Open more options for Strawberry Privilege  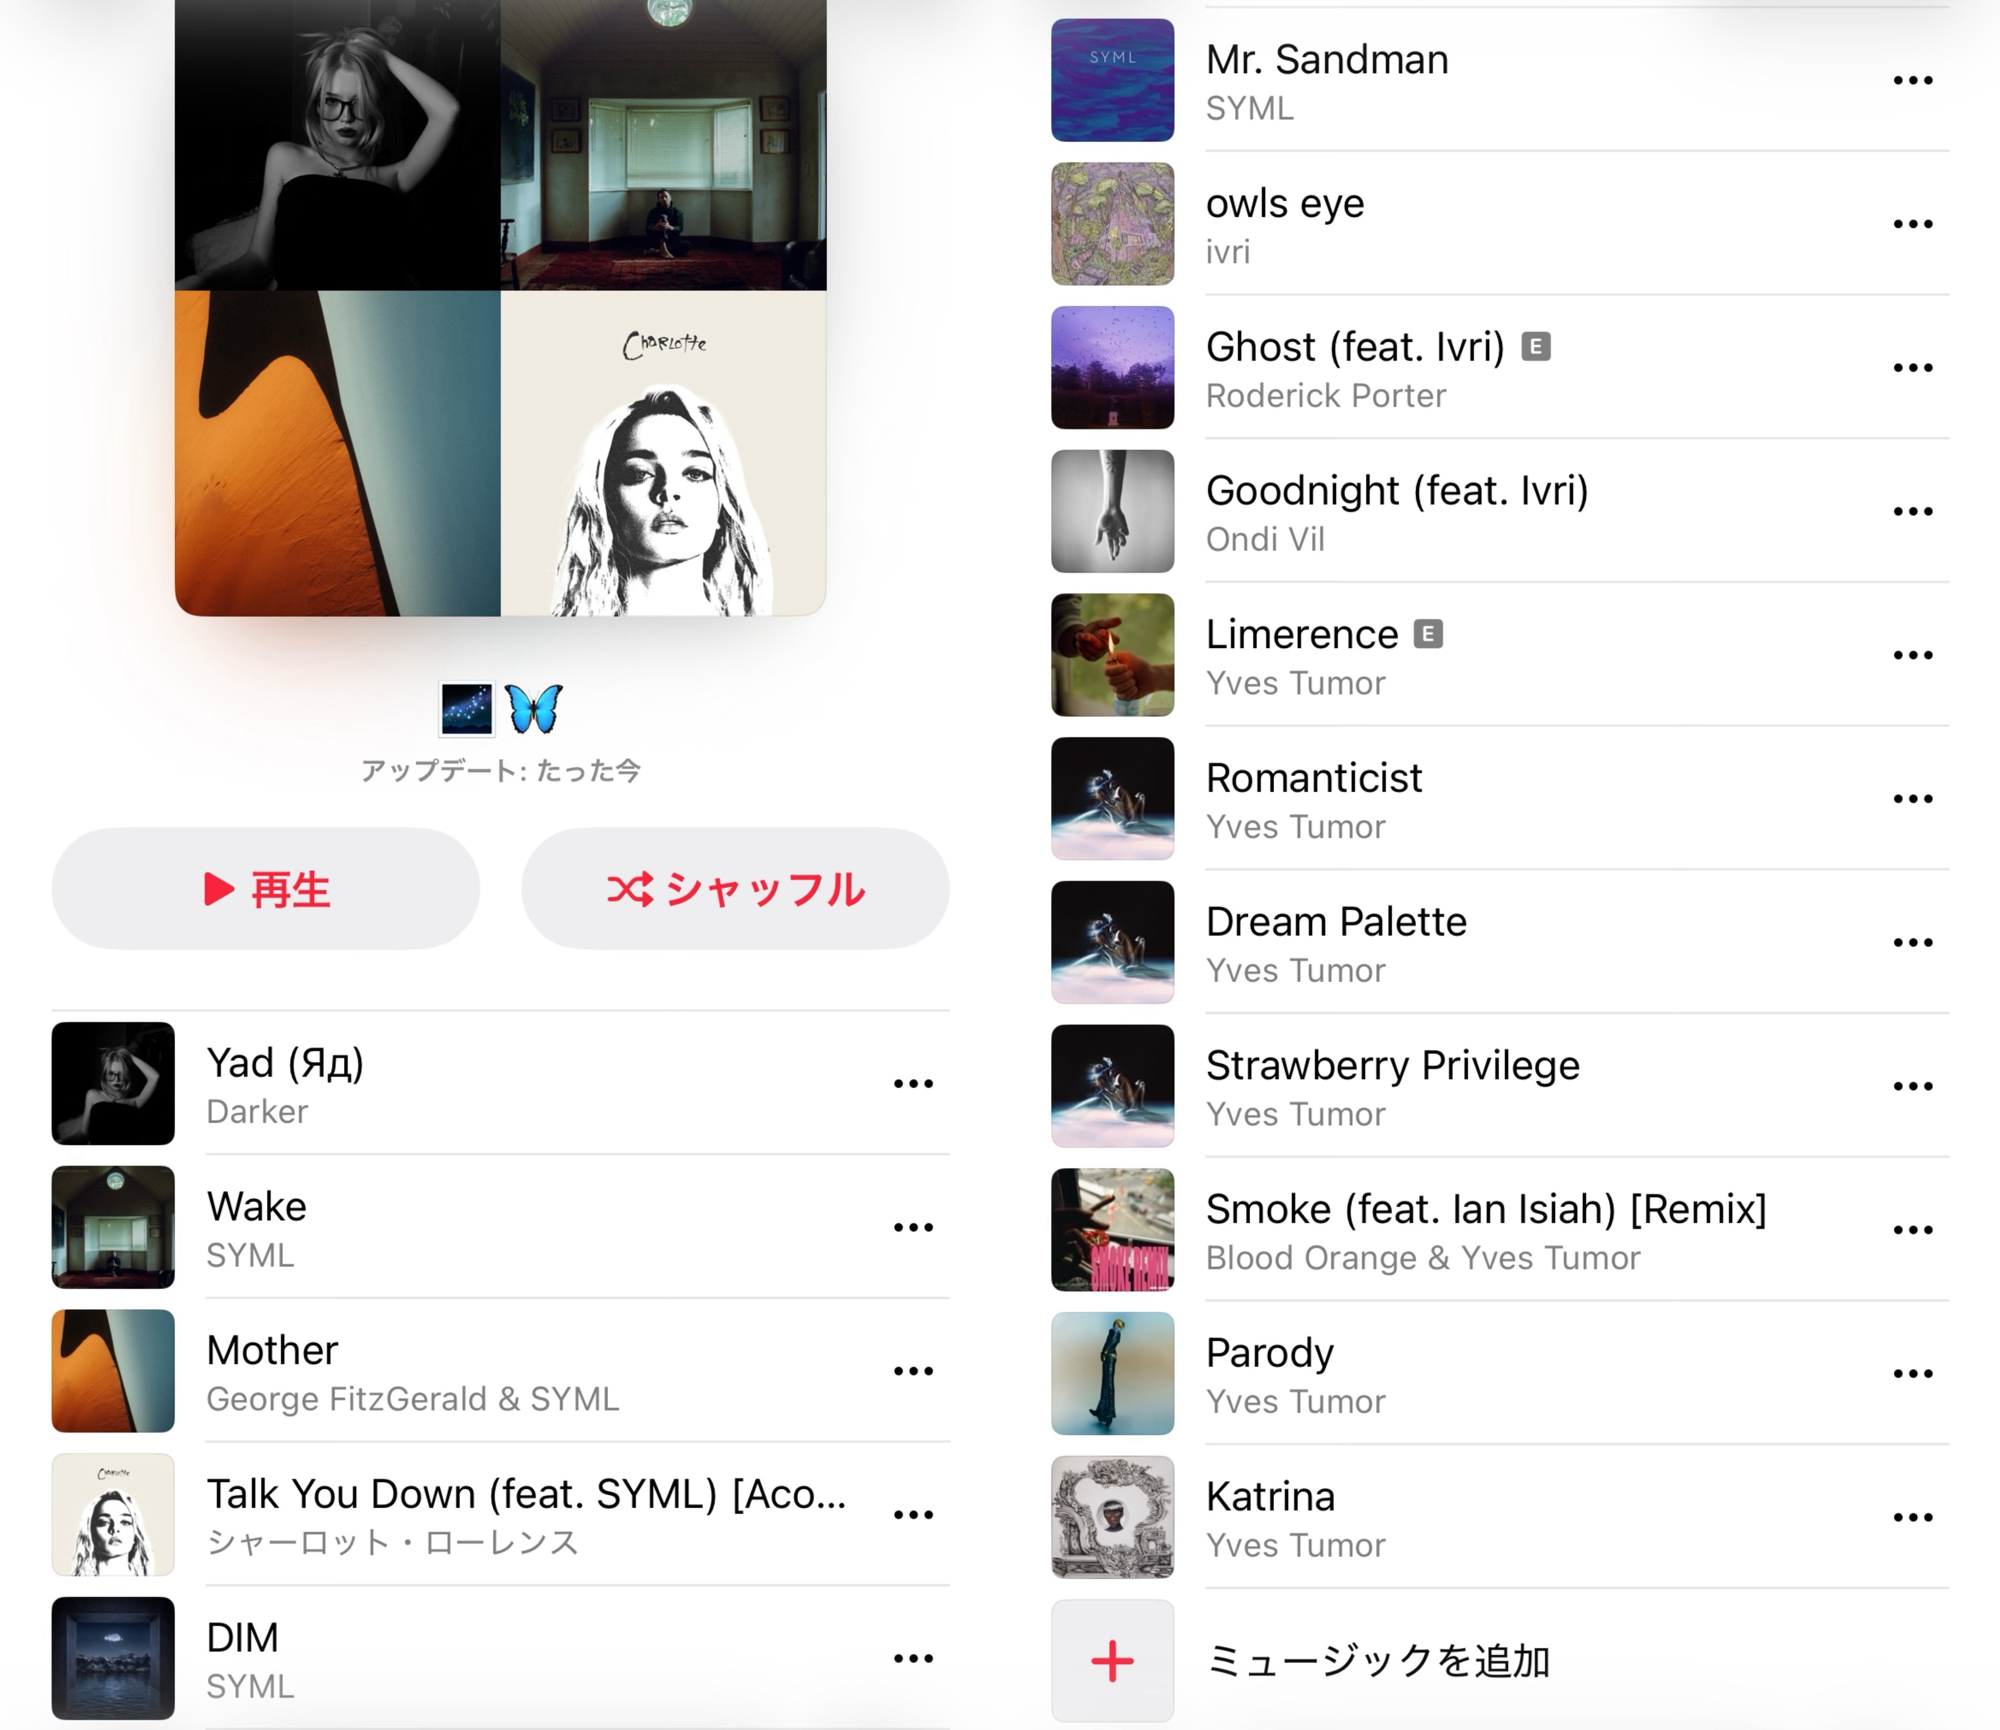click(1912, 1087)
